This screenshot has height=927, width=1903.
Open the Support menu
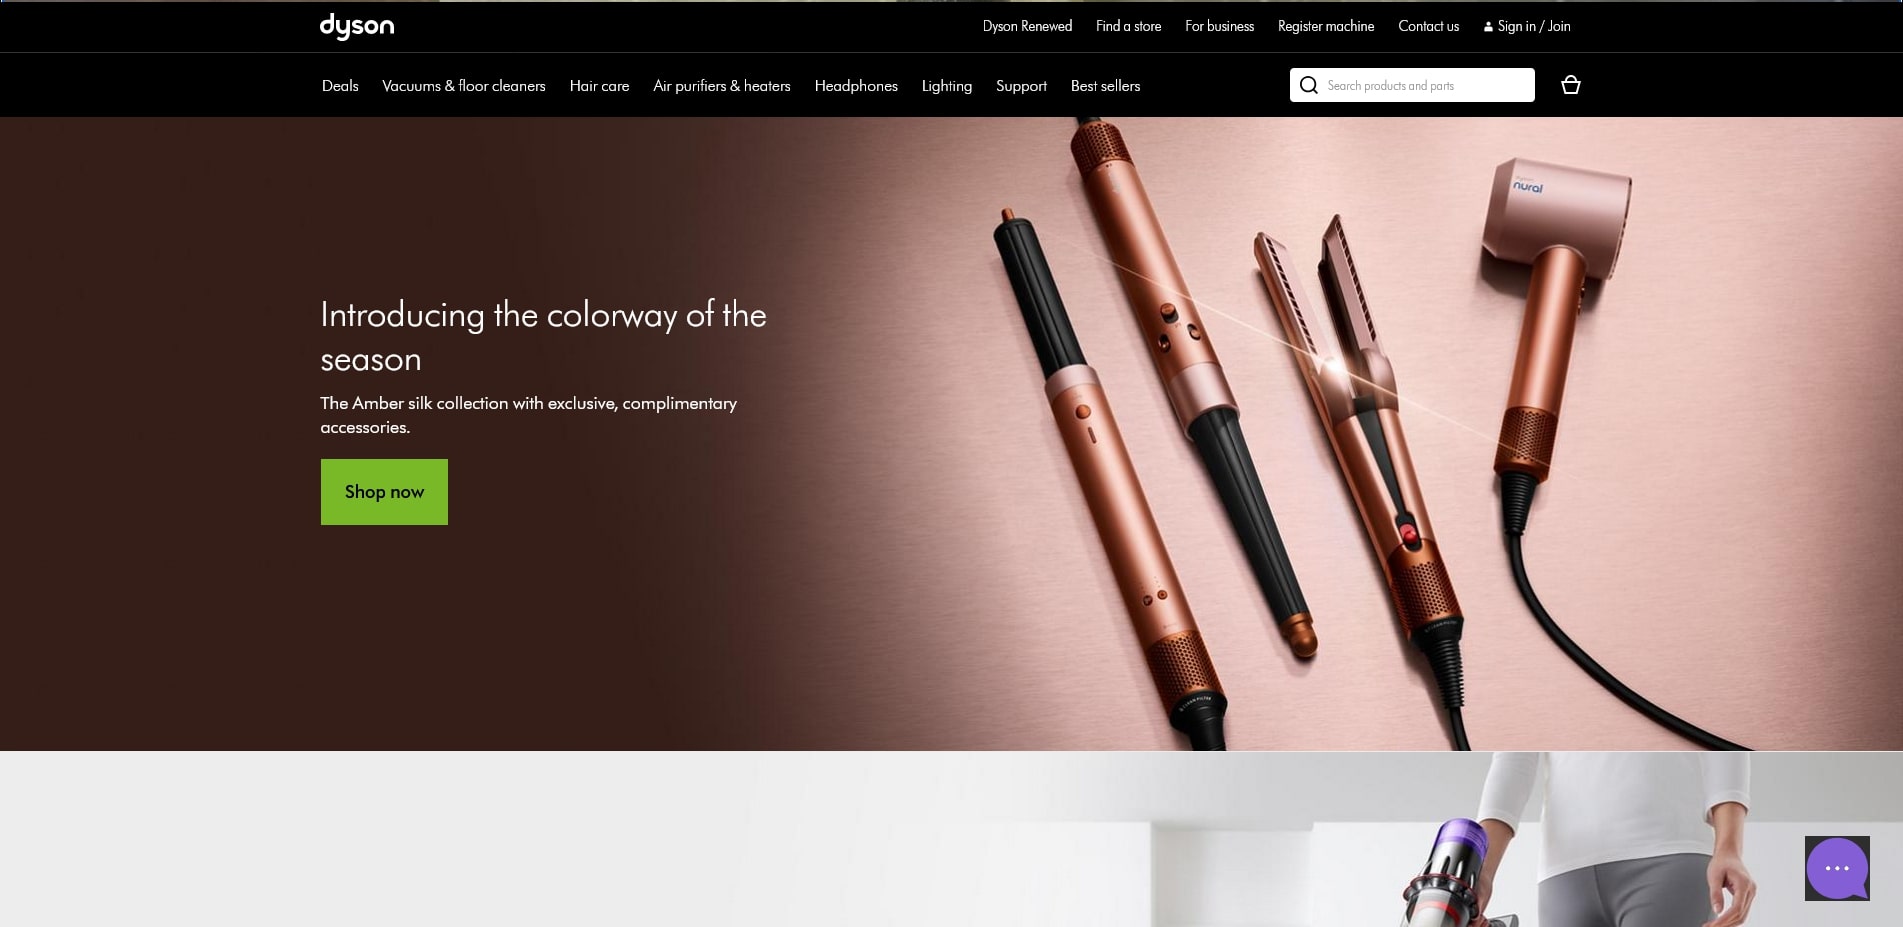coord(1021,86)
